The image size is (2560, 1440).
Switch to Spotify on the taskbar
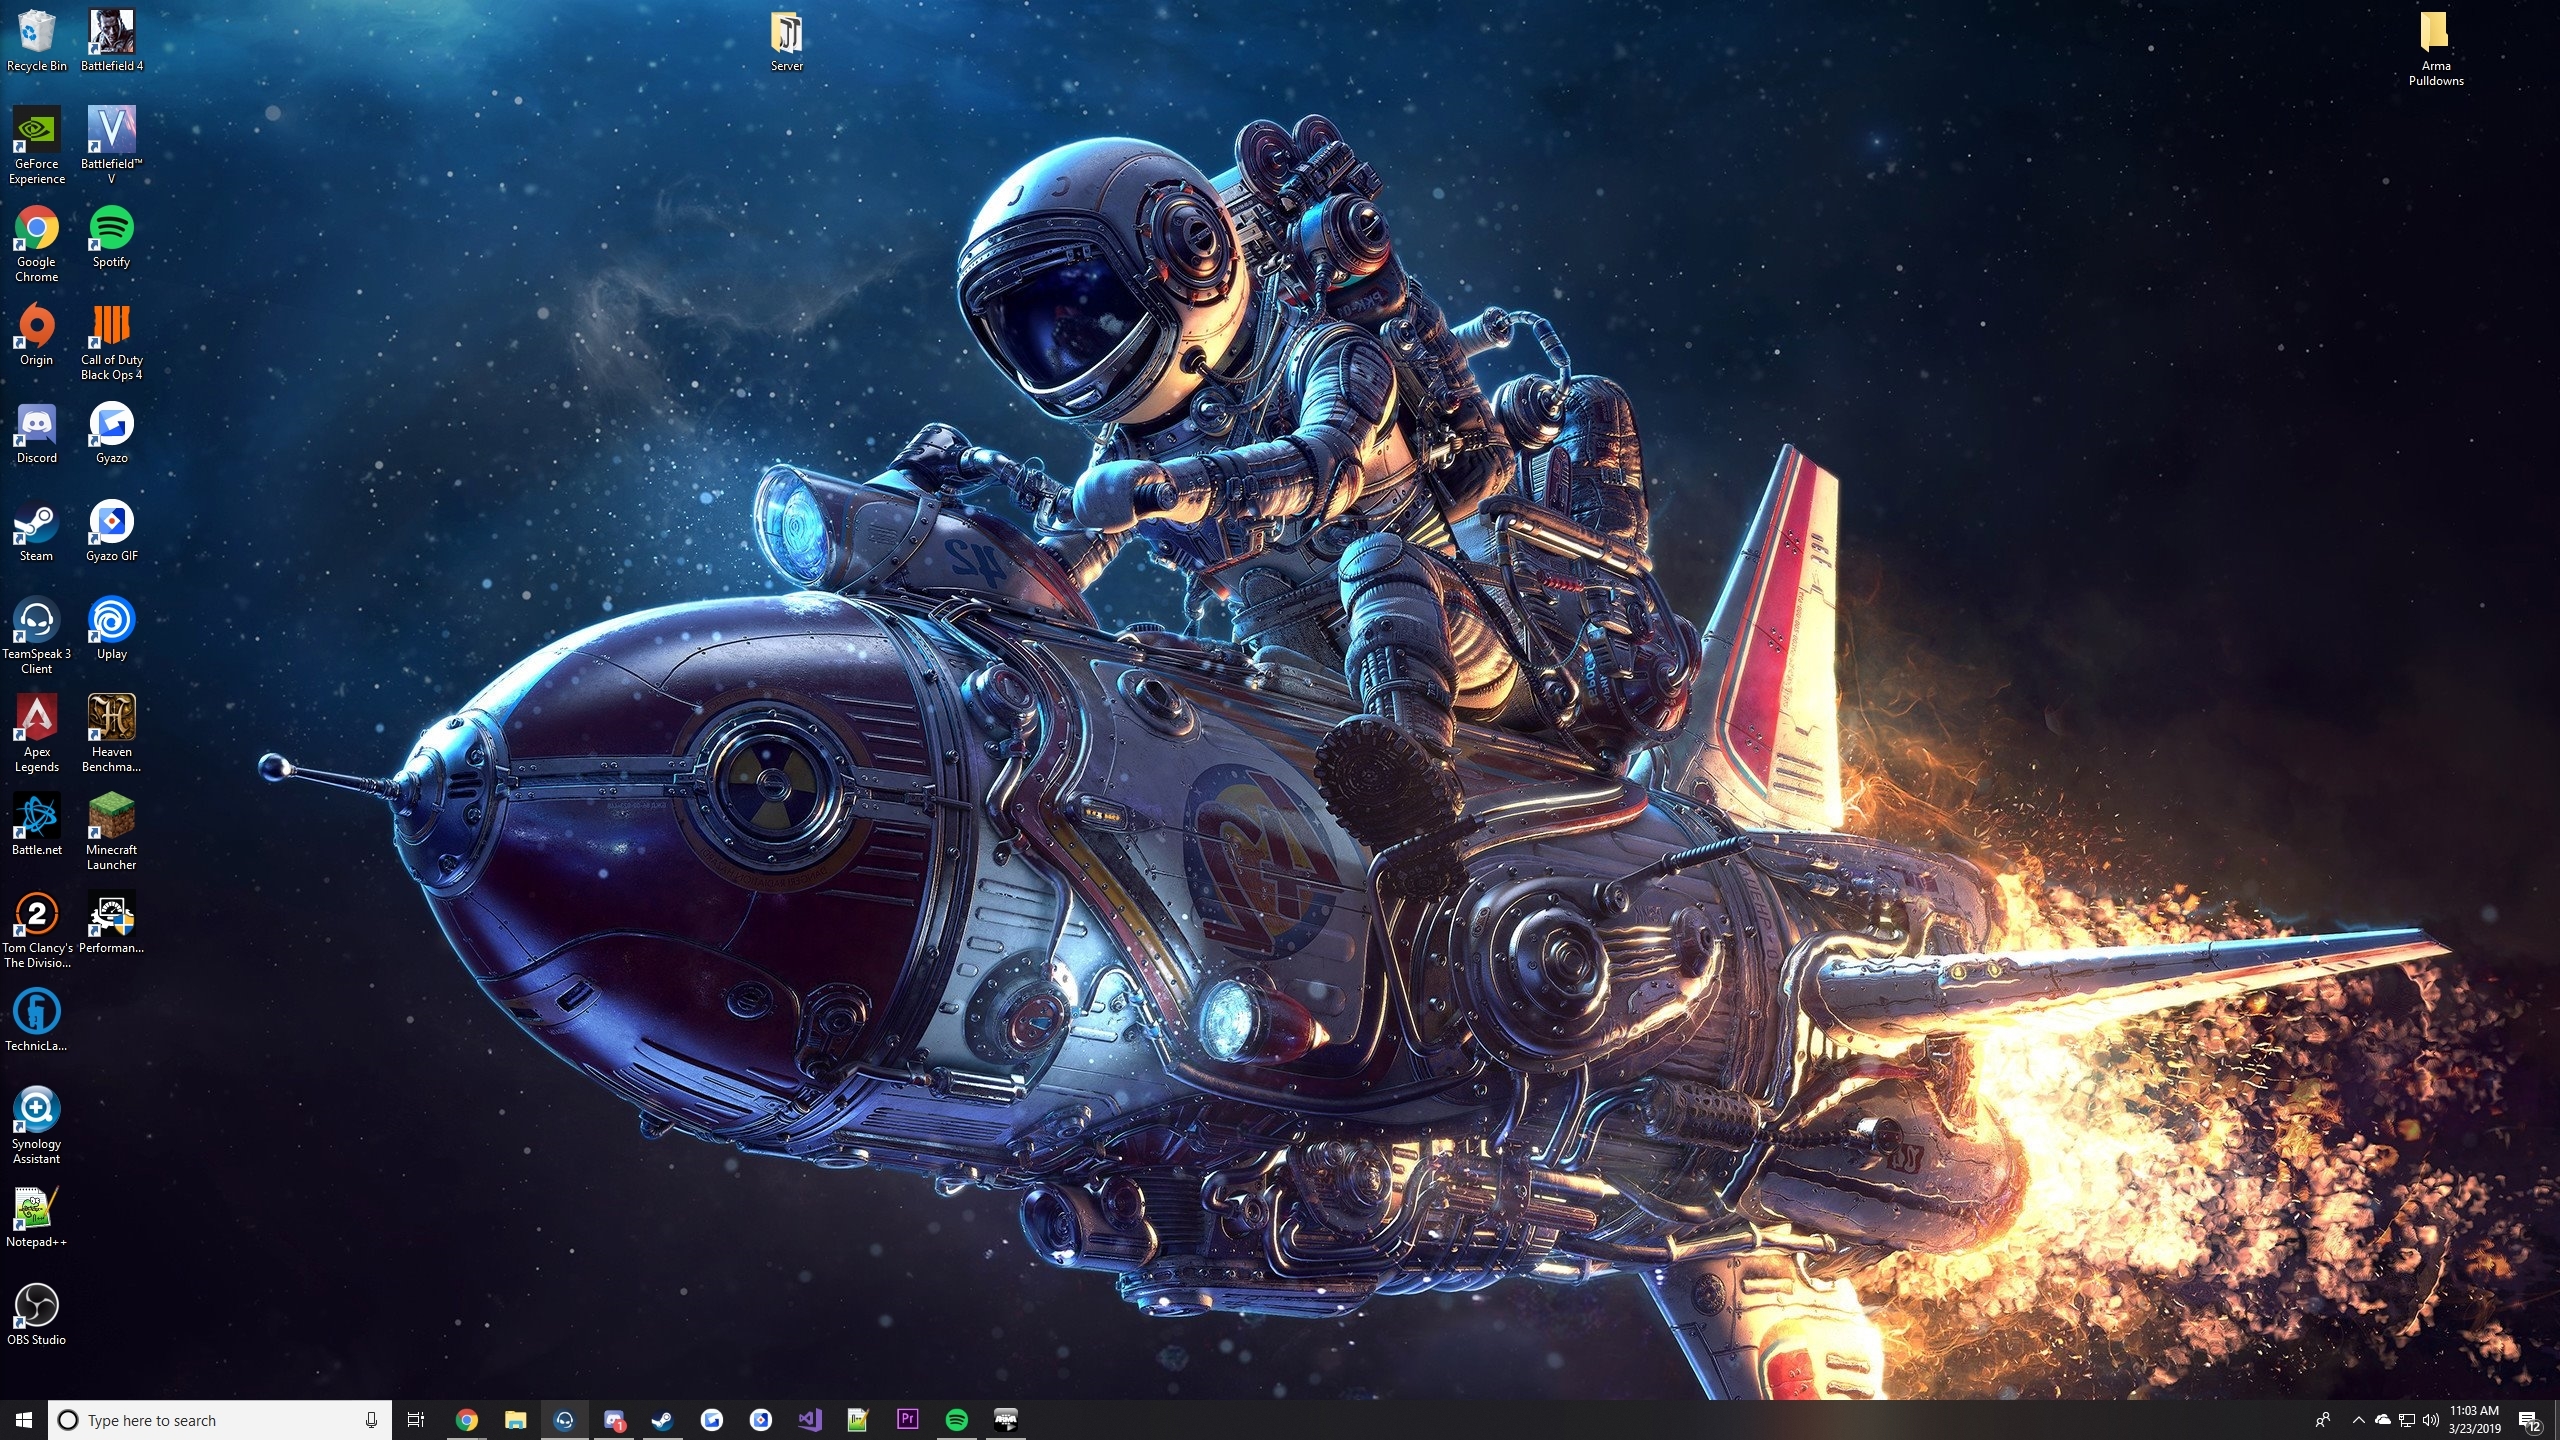coord(956,1420)
